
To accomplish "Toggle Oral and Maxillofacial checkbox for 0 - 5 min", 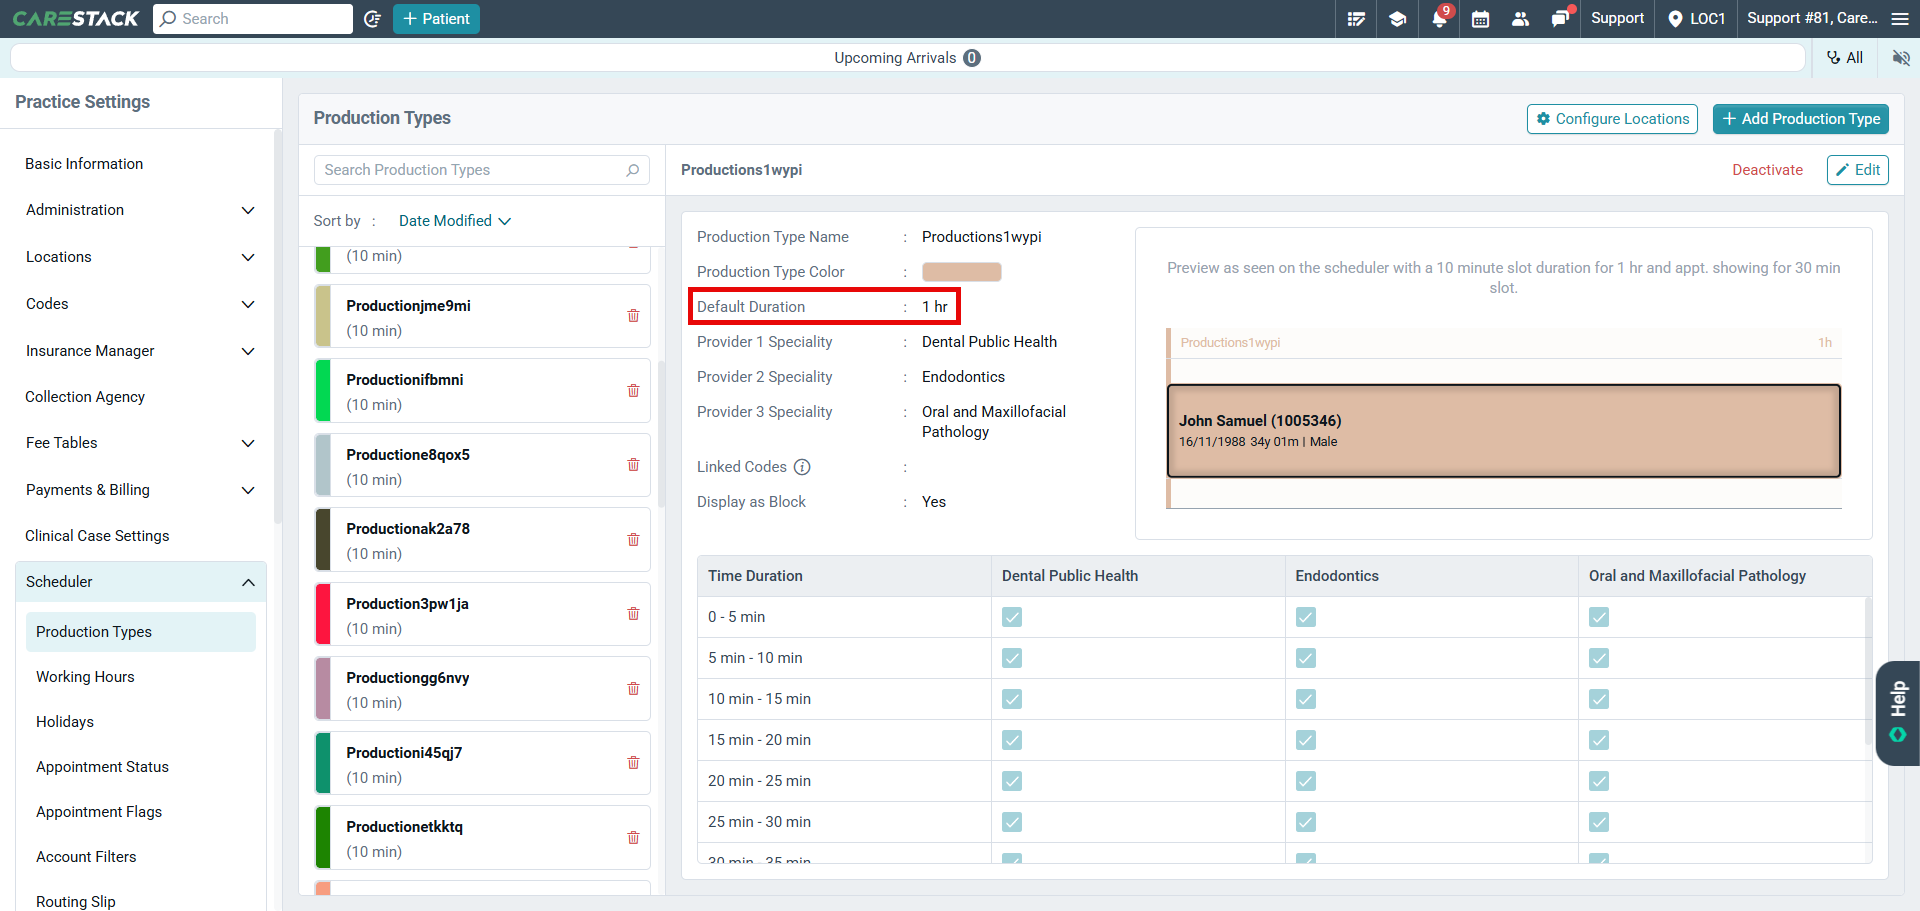I will click(1599, 617).
